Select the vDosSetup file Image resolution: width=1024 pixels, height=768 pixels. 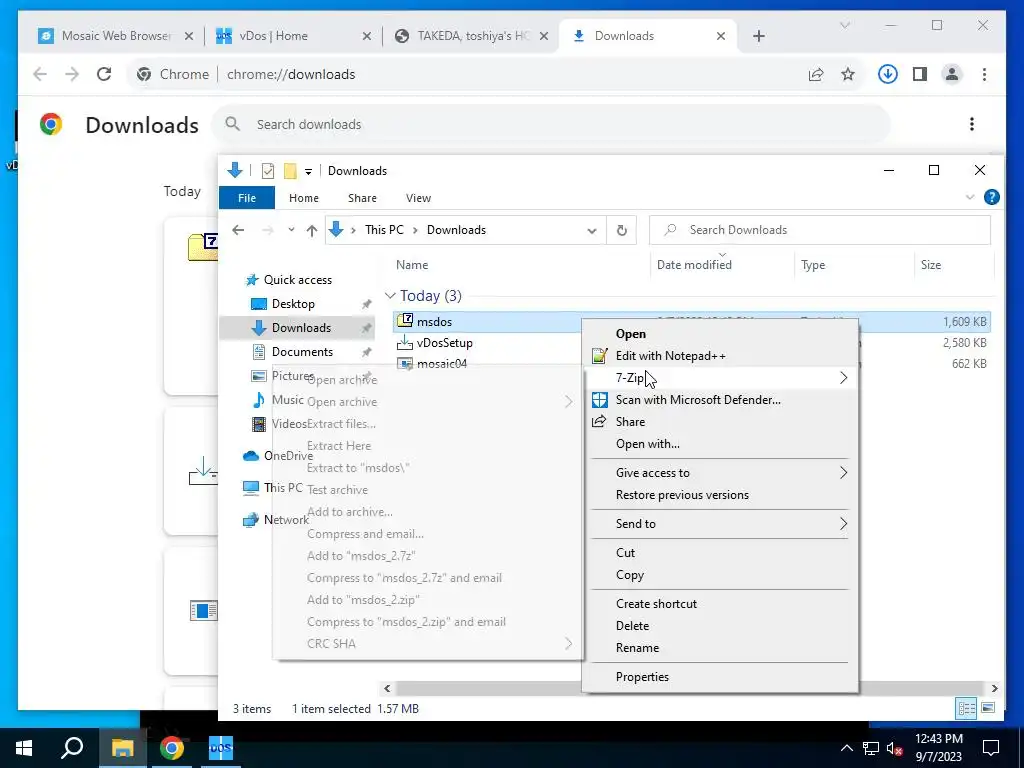click(444, 343)
